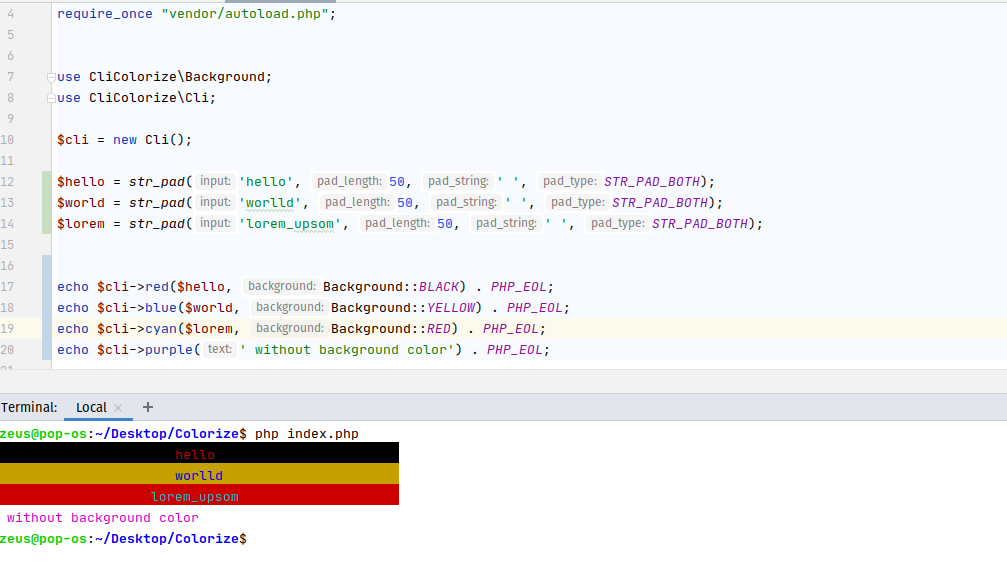
Task: Click line number 19 in gutter
Action: (7, 329)
